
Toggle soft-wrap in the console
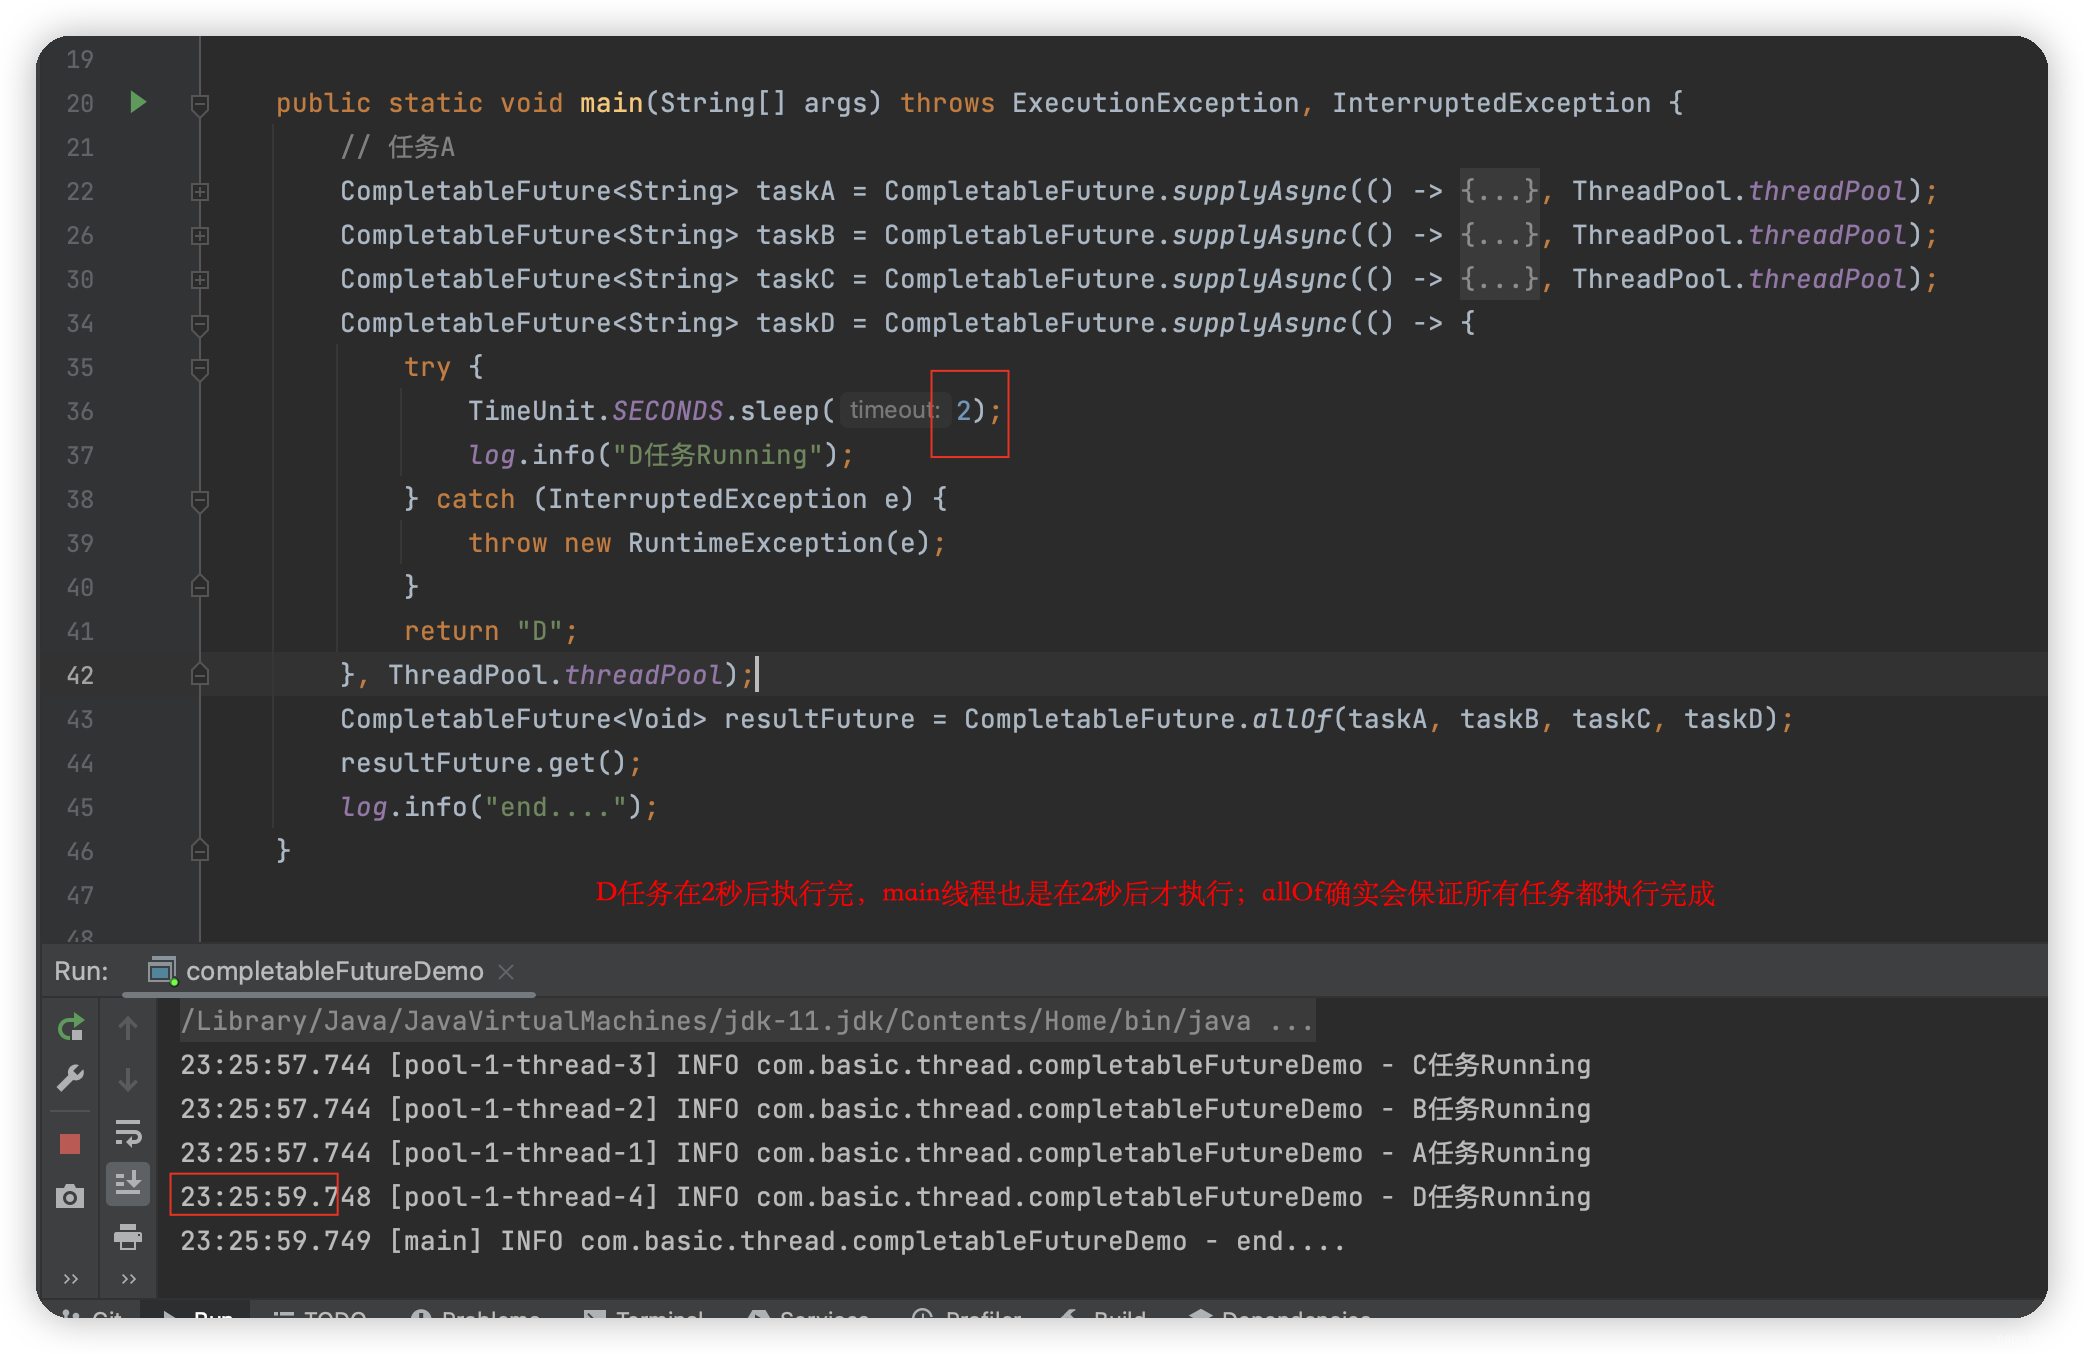[128, 1132]
